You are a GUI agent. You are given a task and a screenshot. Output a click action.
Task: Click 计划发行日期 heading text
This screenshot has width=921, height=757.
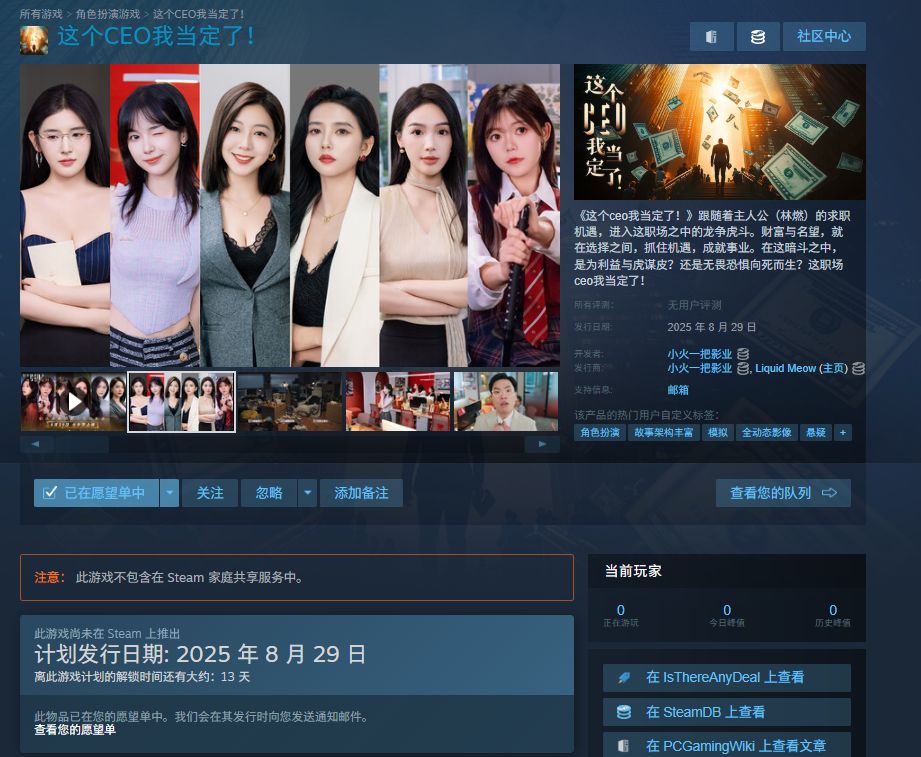point(200,654)
